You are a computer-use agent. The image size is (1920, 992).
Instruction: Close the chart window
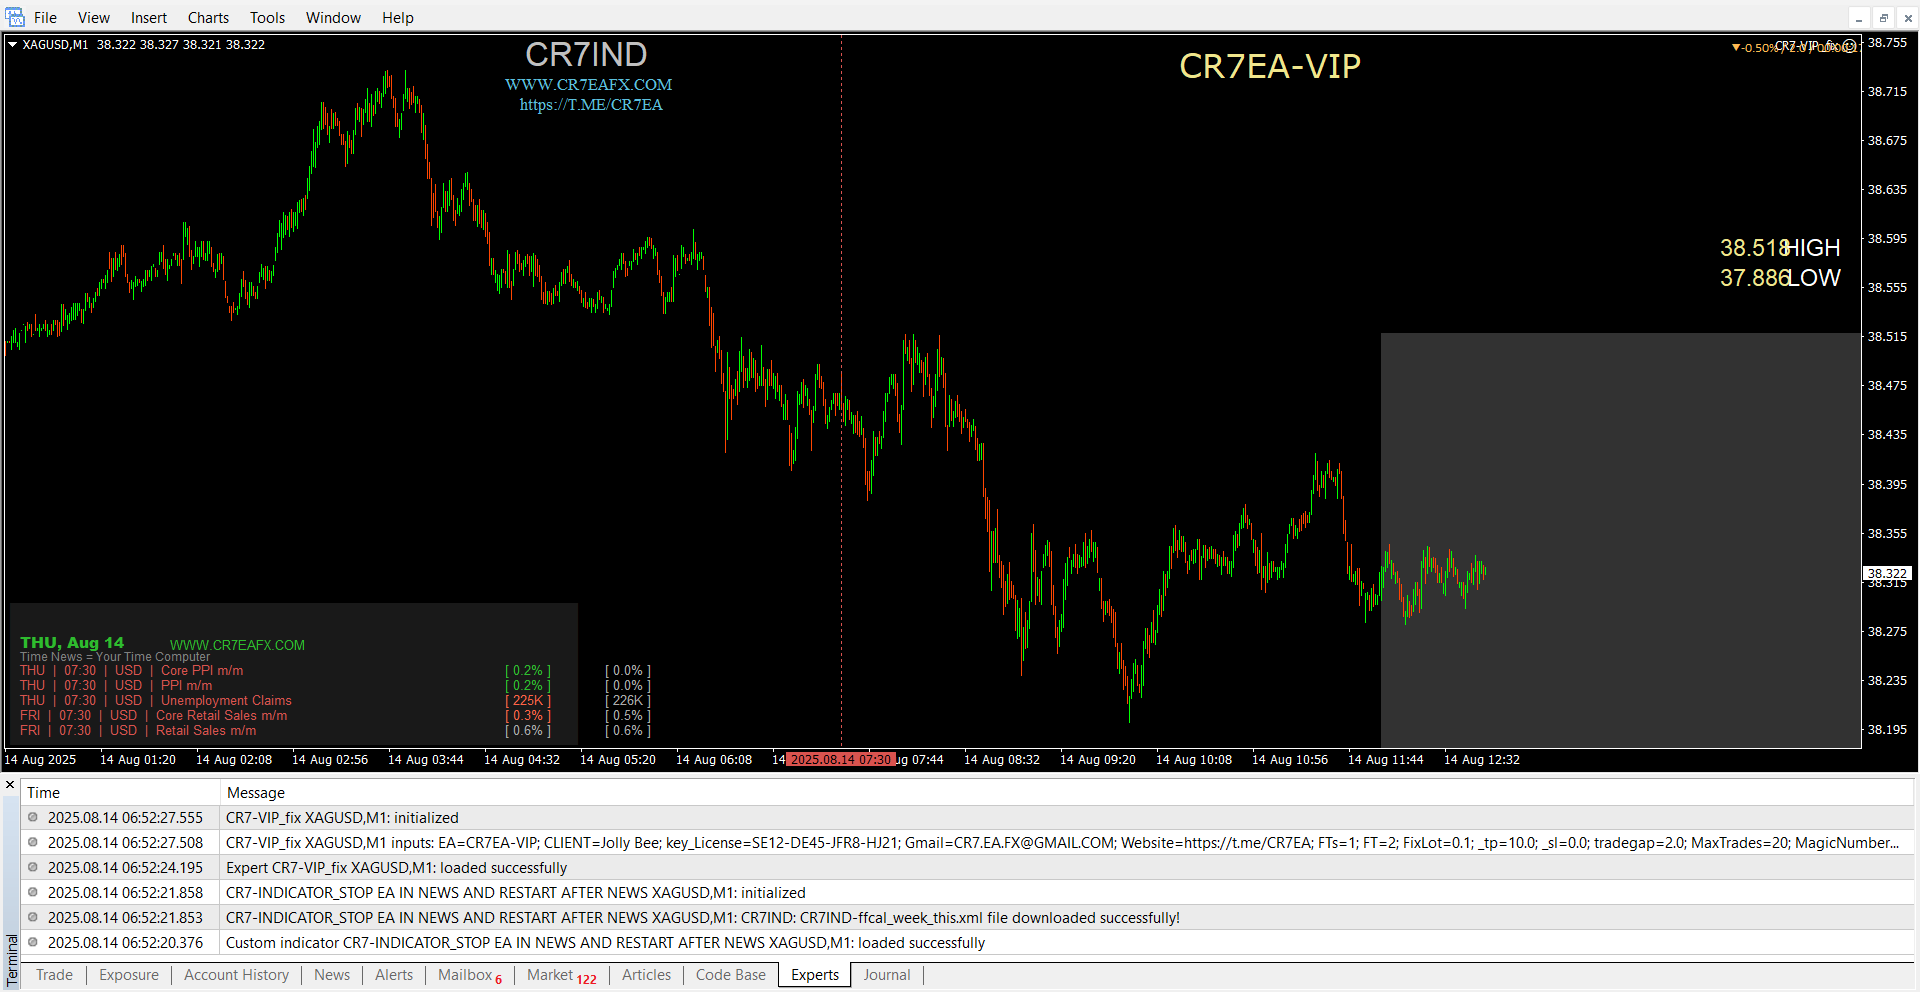(1907, 18)
